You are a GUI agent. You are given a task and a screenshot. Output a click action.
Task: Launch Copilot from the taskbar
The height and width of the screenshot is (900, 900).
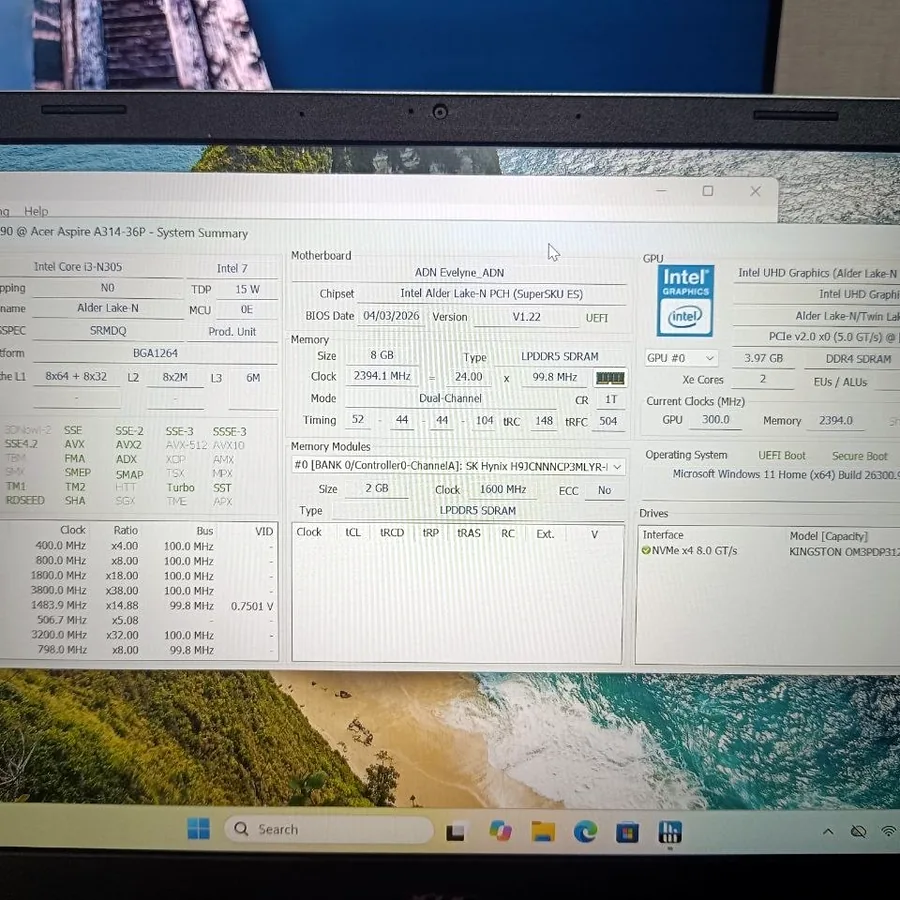click(x=500, y=831)
